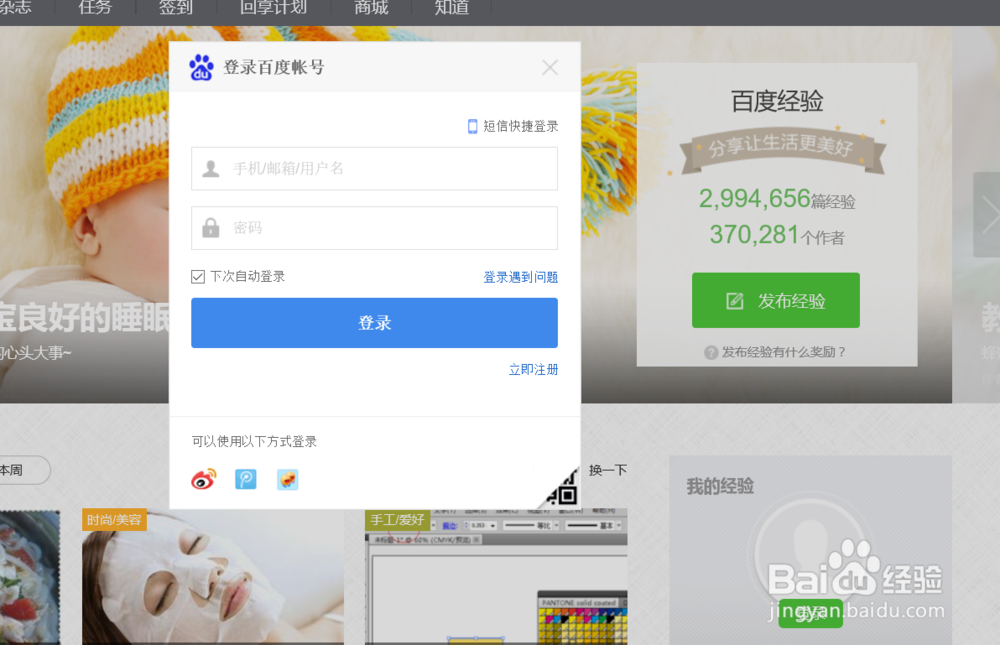Viewport: 1000px width, 645px height.
Task: Toggle the auto-login next time checkbox
Action: pos(198,276)
